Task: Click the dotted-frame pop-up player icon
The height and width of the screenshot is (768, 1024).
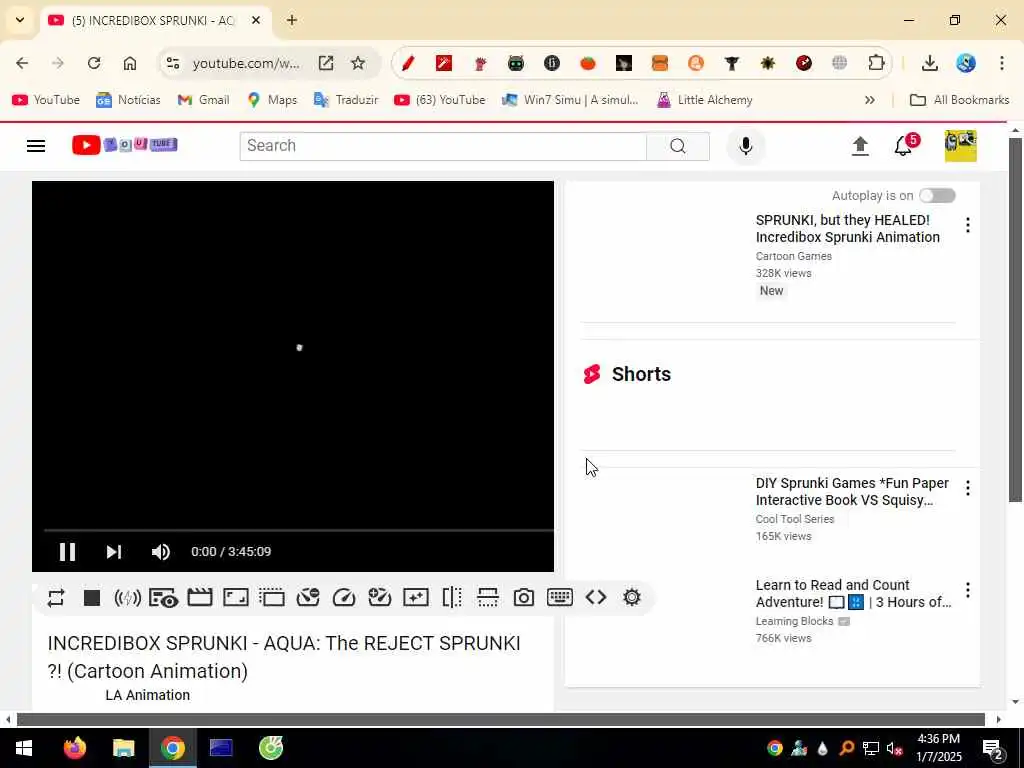Action: tap(272, 598)
